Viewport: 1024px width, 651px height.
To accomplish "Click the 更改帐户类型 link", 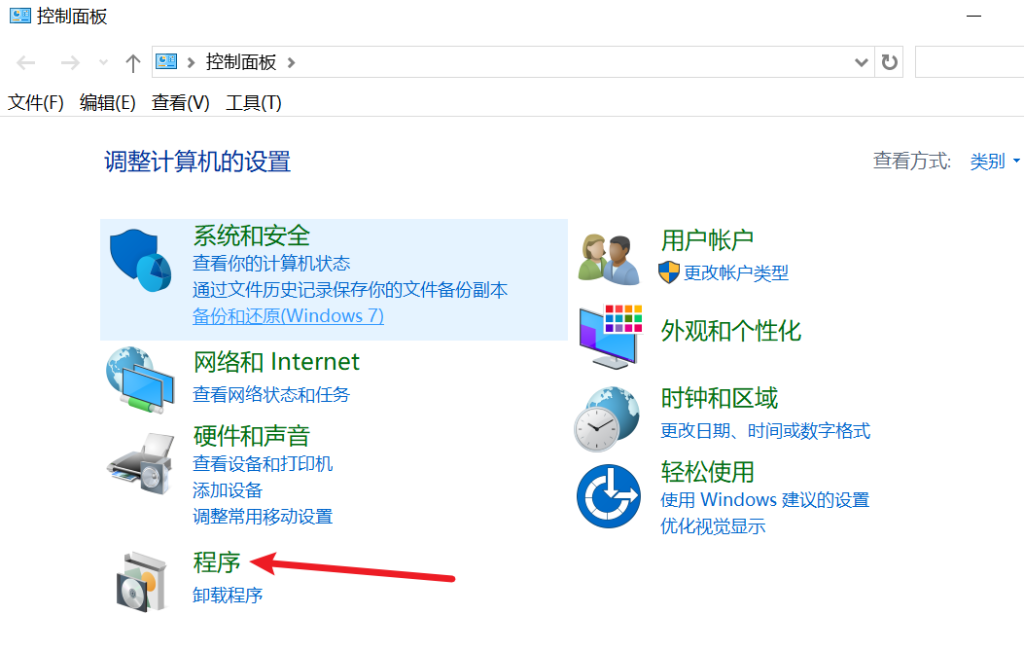I will (736, 272).
